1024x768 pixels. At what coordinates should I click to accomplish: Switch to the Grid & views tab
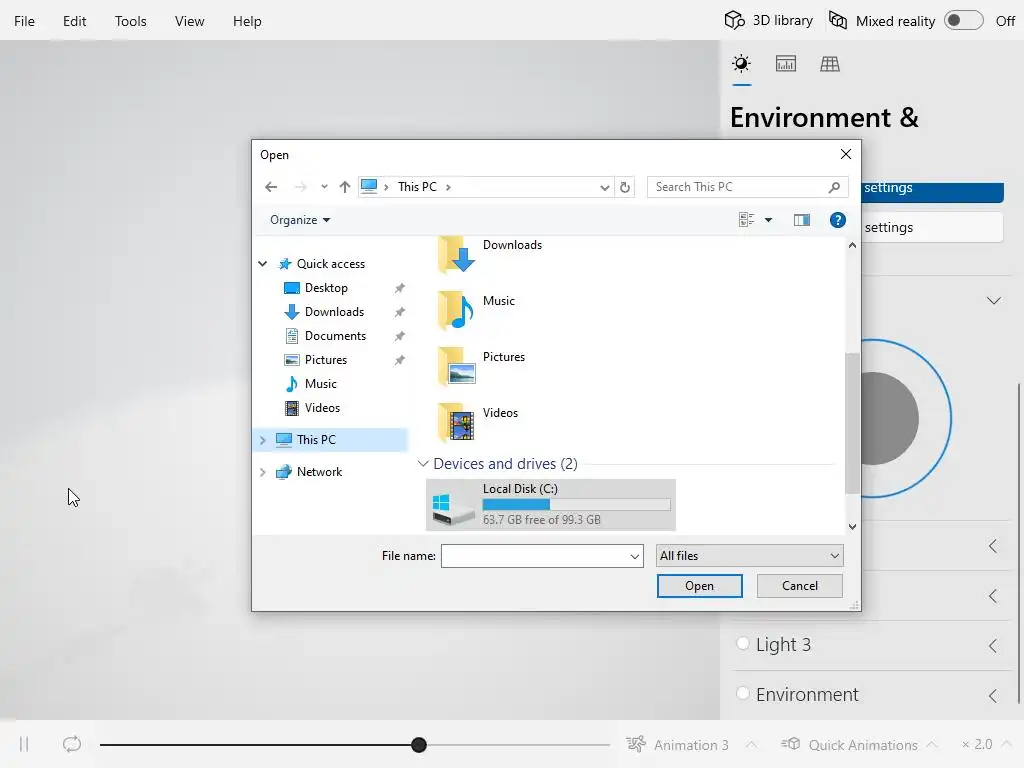tap(830, 64)
